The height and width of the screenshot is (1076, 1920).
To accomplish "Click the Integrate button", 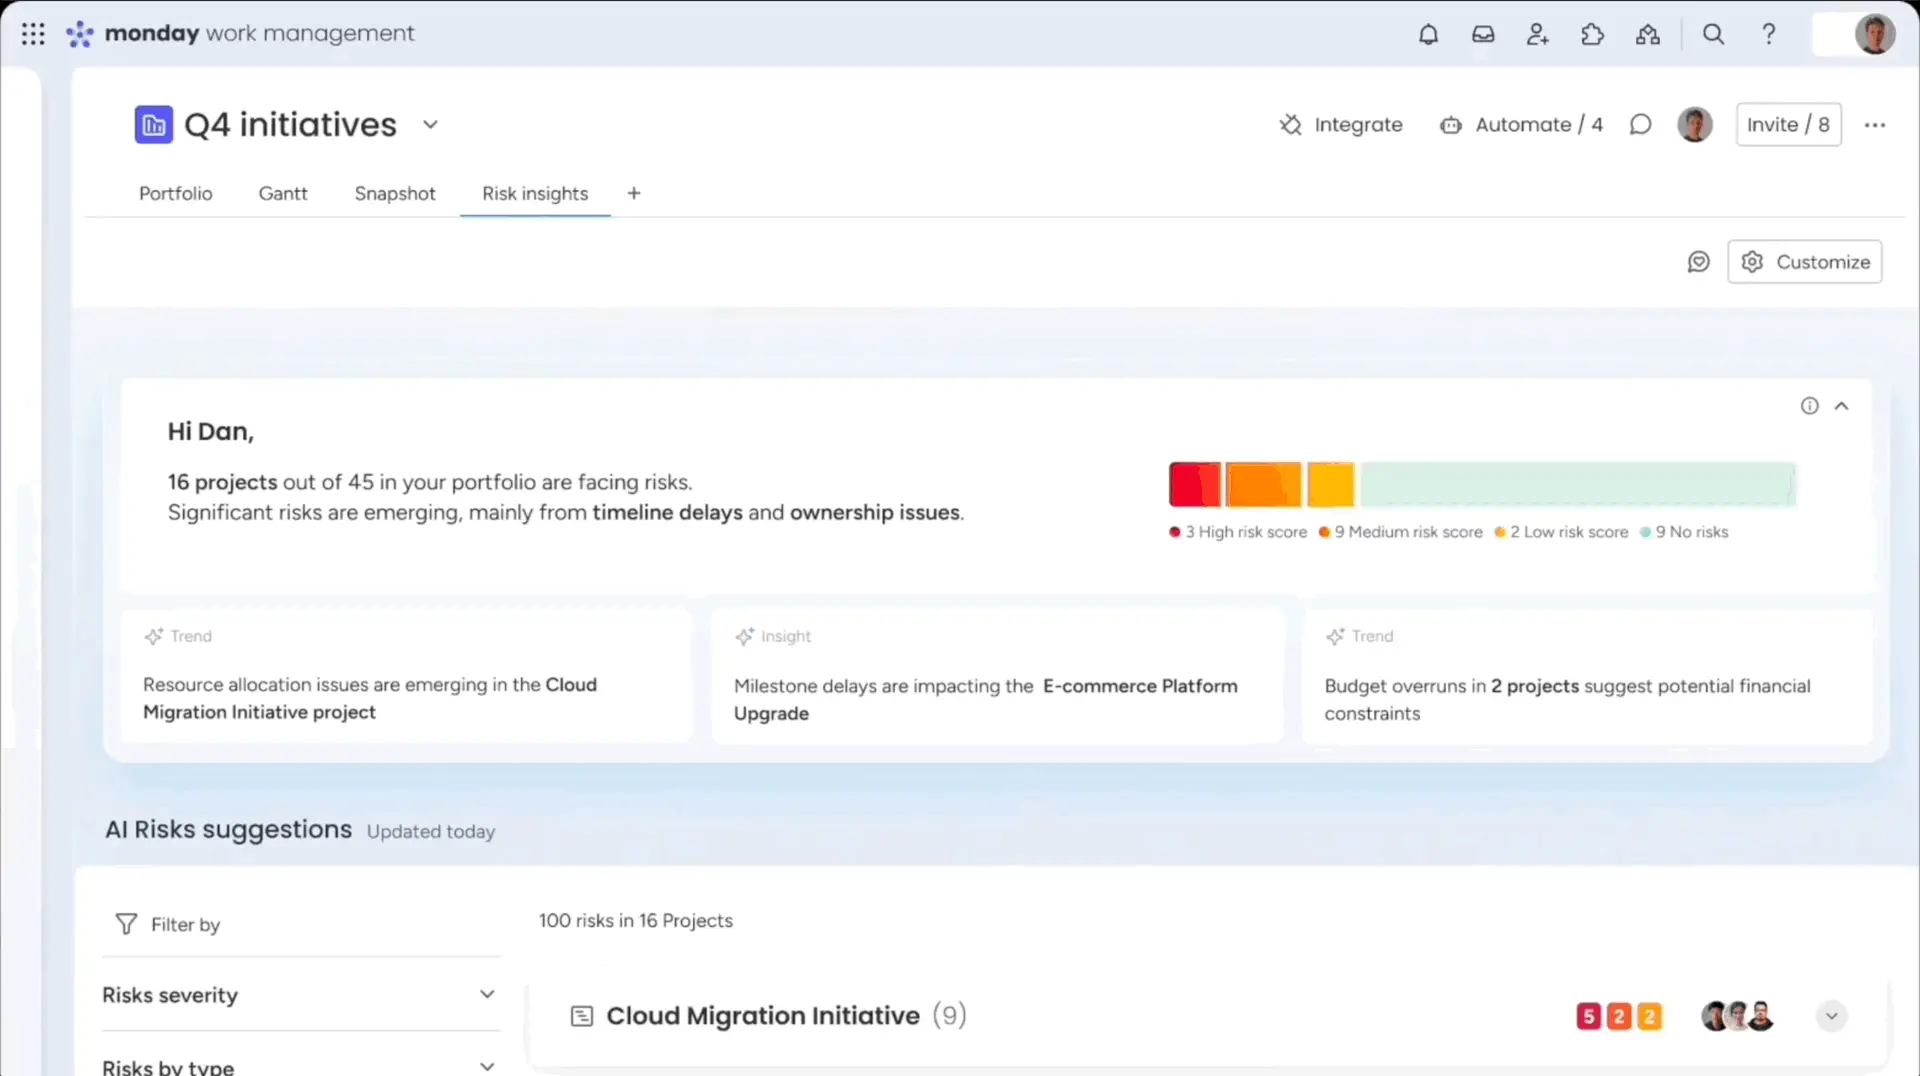I will pos(1341,125).
